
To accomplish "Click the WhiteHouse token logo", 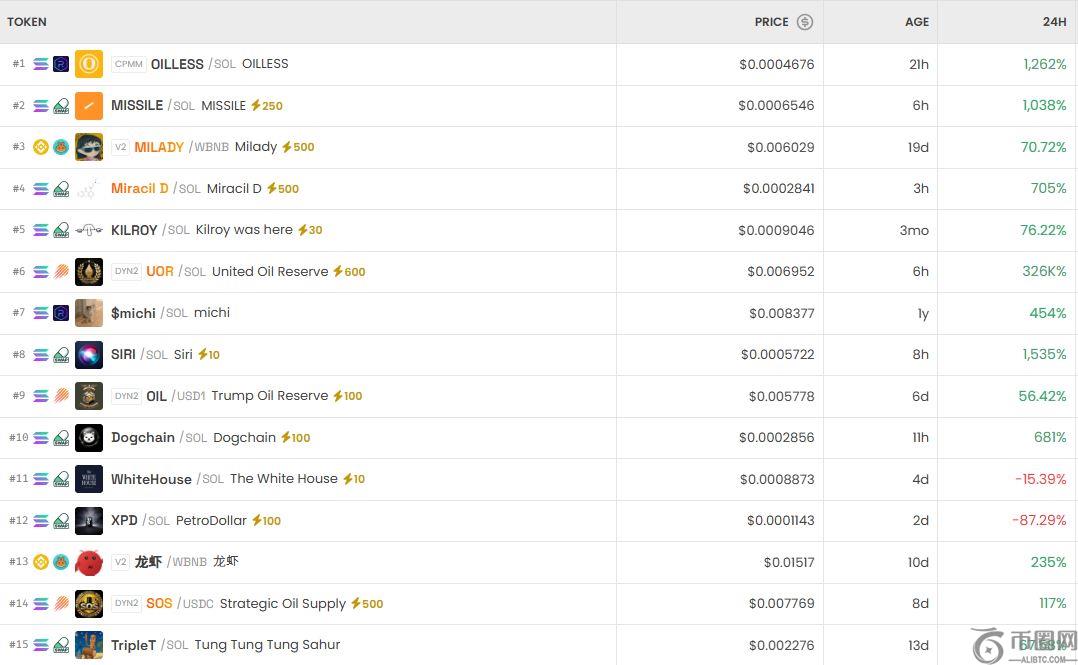I will pos(89,479).
